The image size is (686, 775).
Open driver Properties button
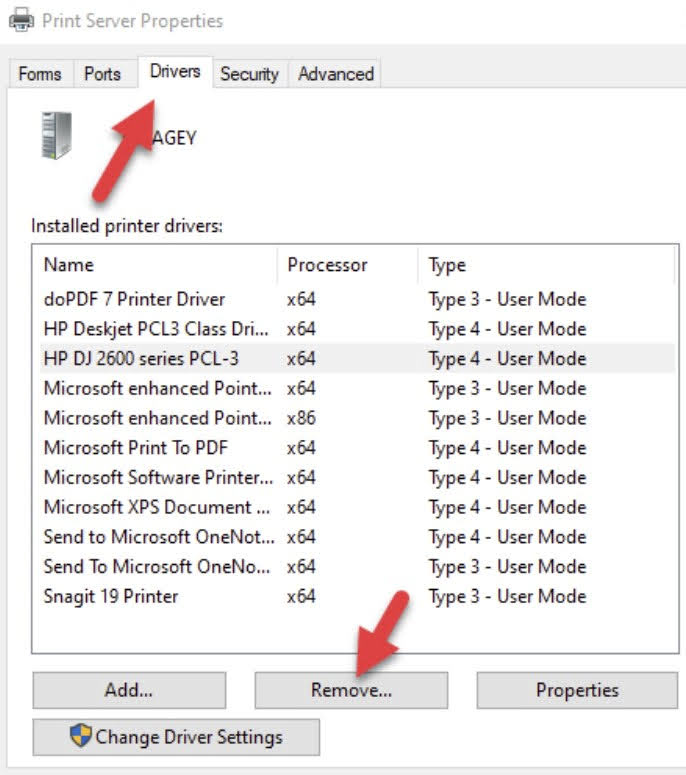tap(577, 690)
